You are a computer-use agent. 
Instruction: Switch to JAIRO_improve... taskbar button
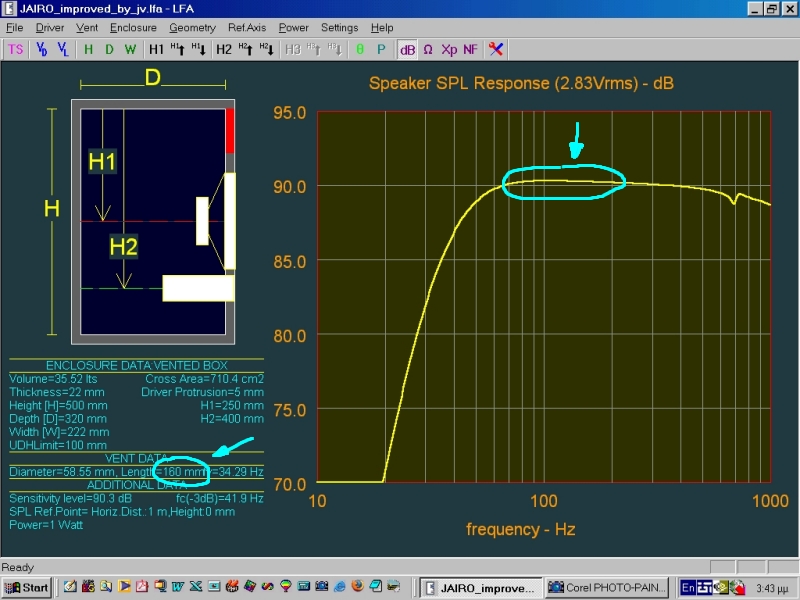(x=480, y=588)
